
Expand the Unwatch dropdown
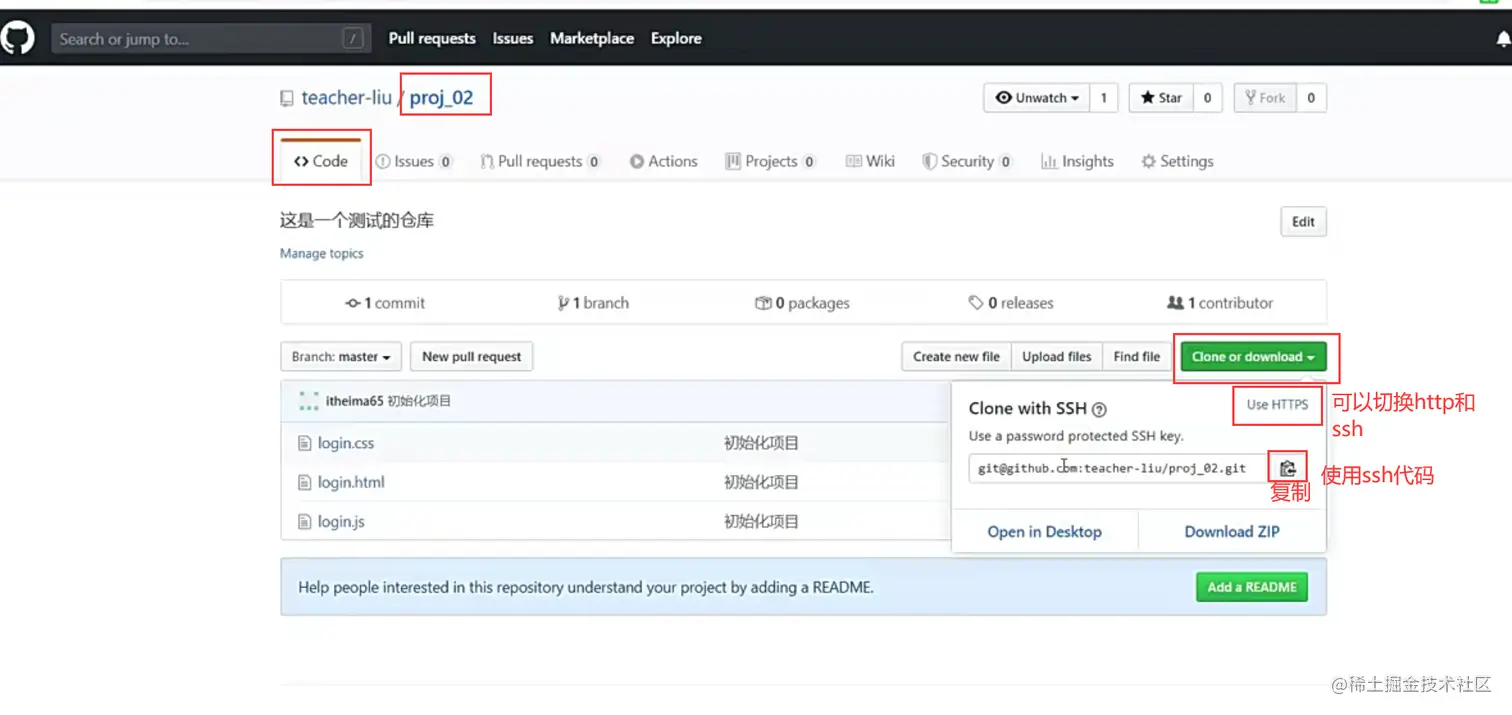pos(1037,98)
